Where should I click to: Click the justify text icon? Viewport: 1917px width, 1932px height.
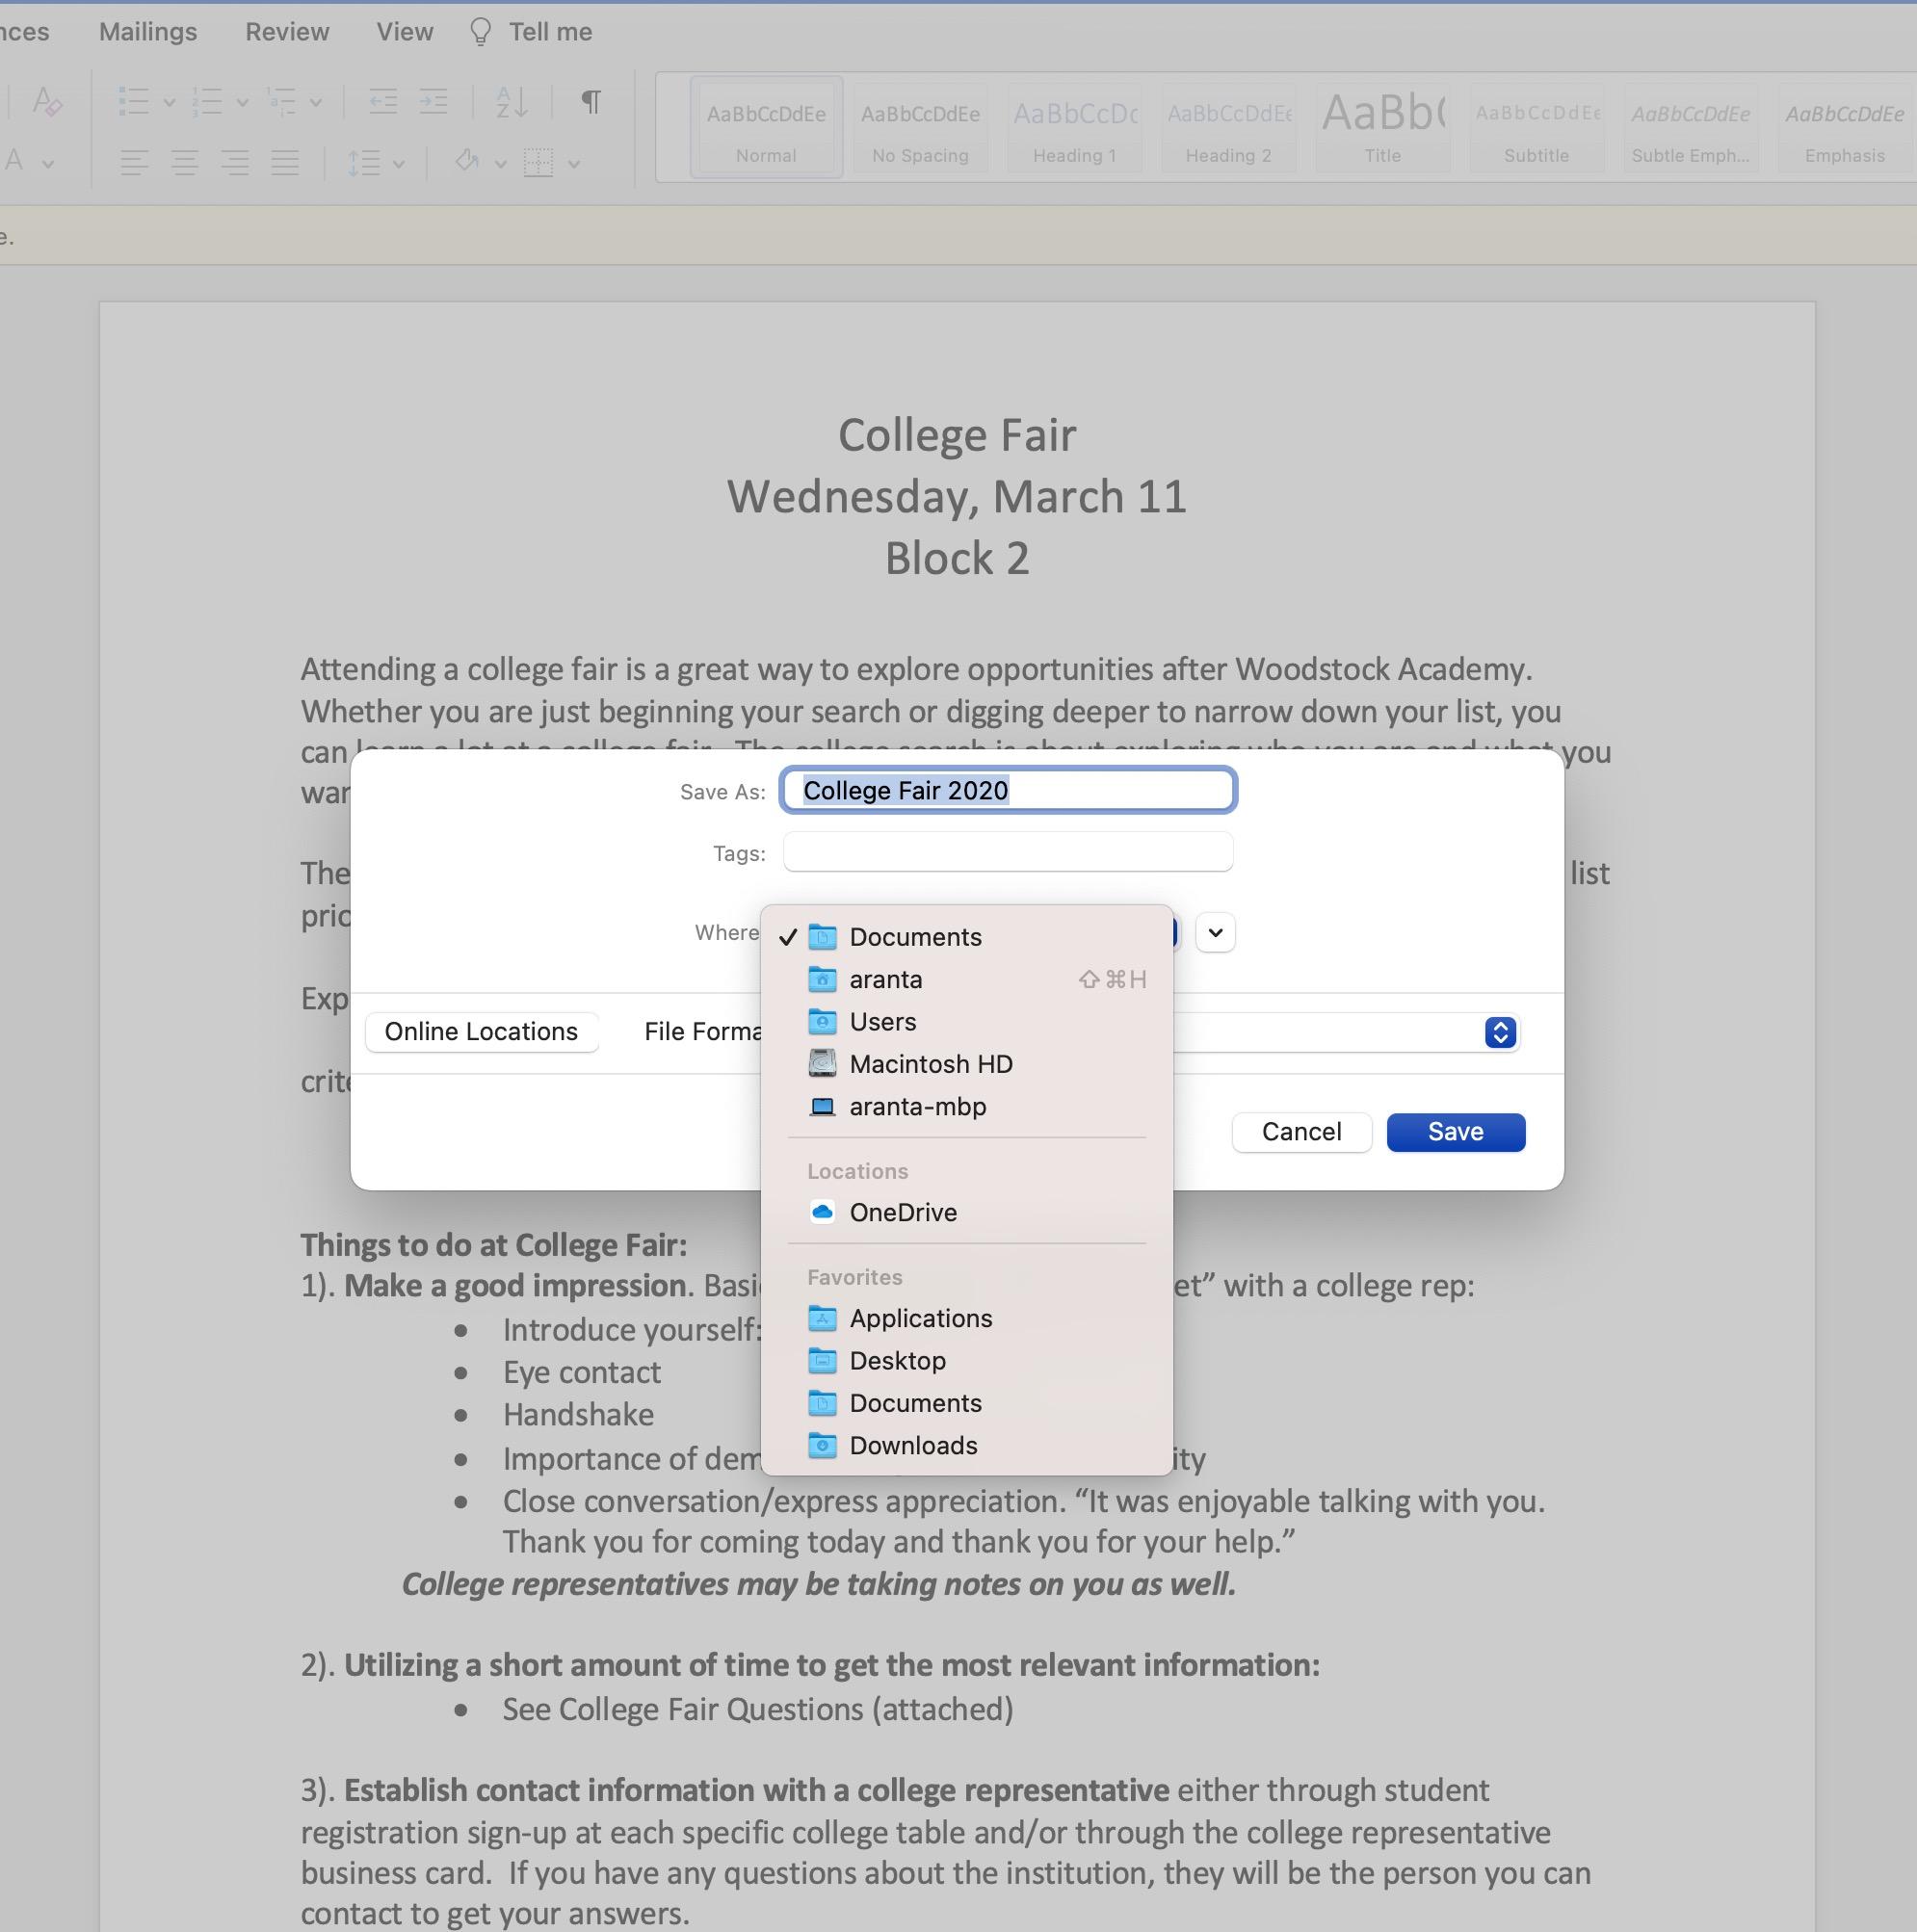click(285, 162)
